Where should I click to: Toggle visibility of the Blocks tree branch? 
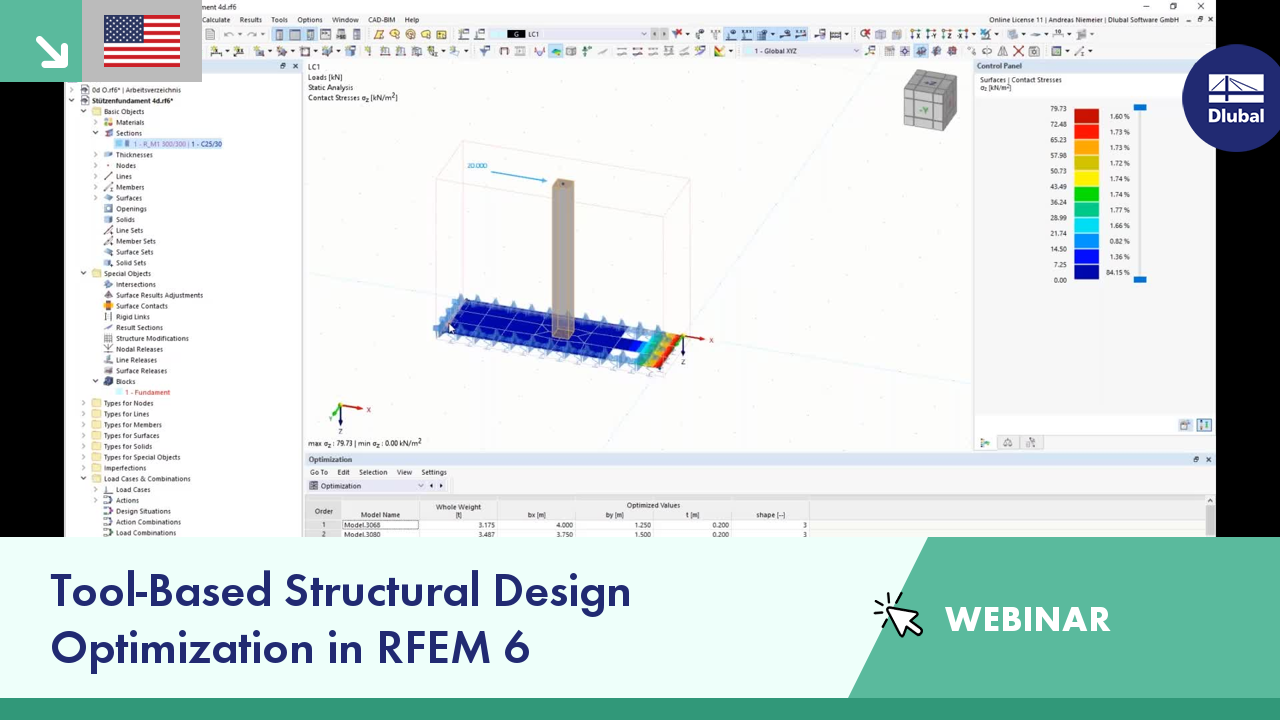tap(95, 381)
